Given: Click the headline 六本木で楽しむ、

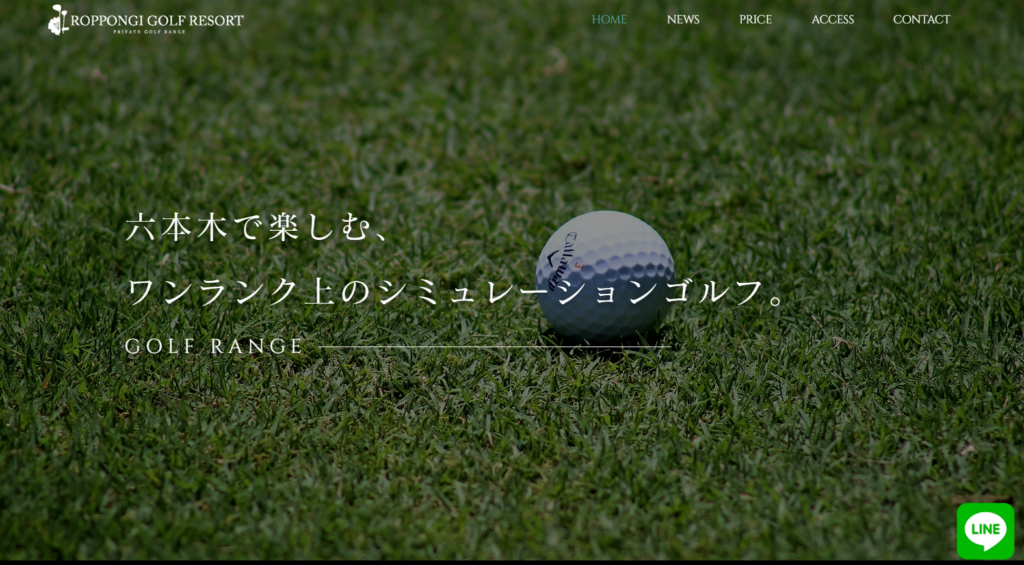Looking at the screenshot, I should coord(258,228).
